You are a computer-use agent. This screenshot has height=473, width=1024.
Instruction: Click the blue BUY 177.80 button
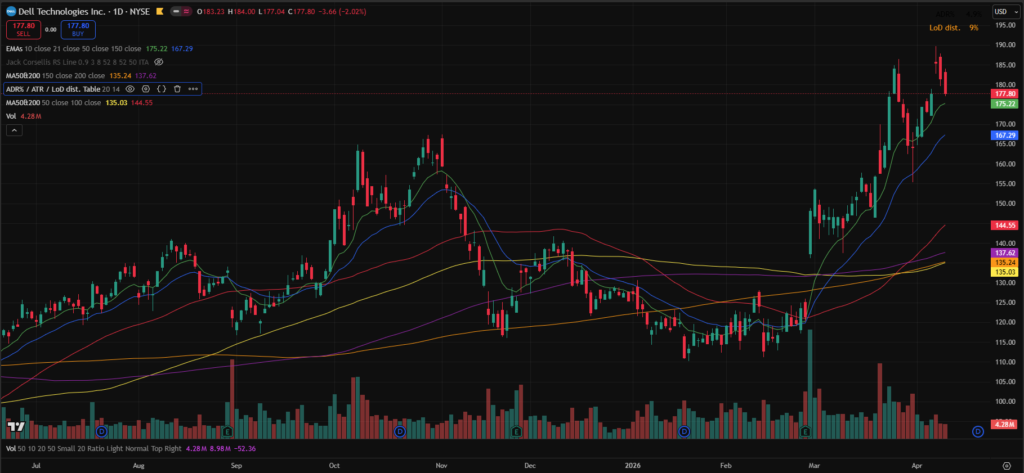pyautogui.click(x=77, y=29)
